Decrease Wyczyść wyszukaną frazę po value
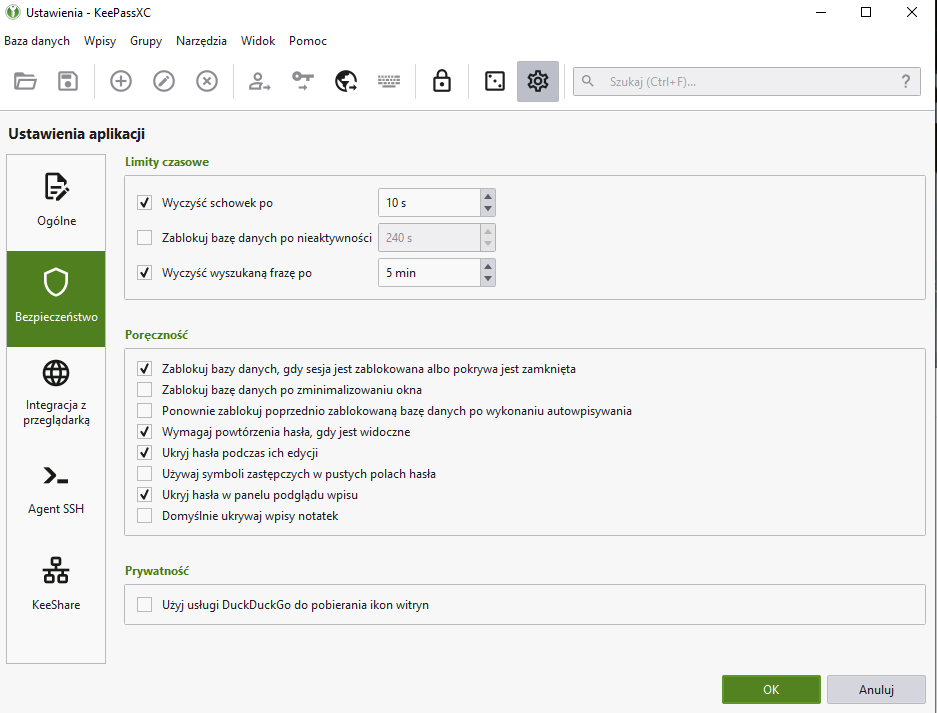937x713 pixels. [x=488, y=279]
